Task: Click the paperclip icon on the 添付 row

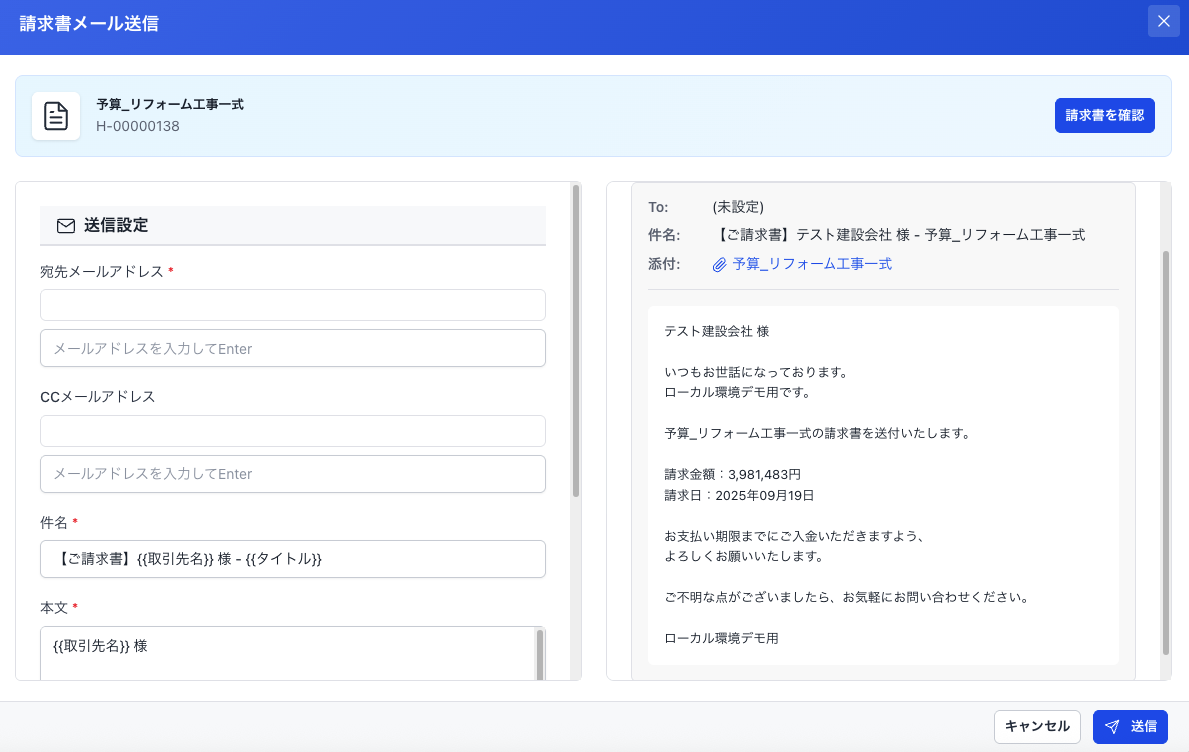Action: click(x=718, y=263)
